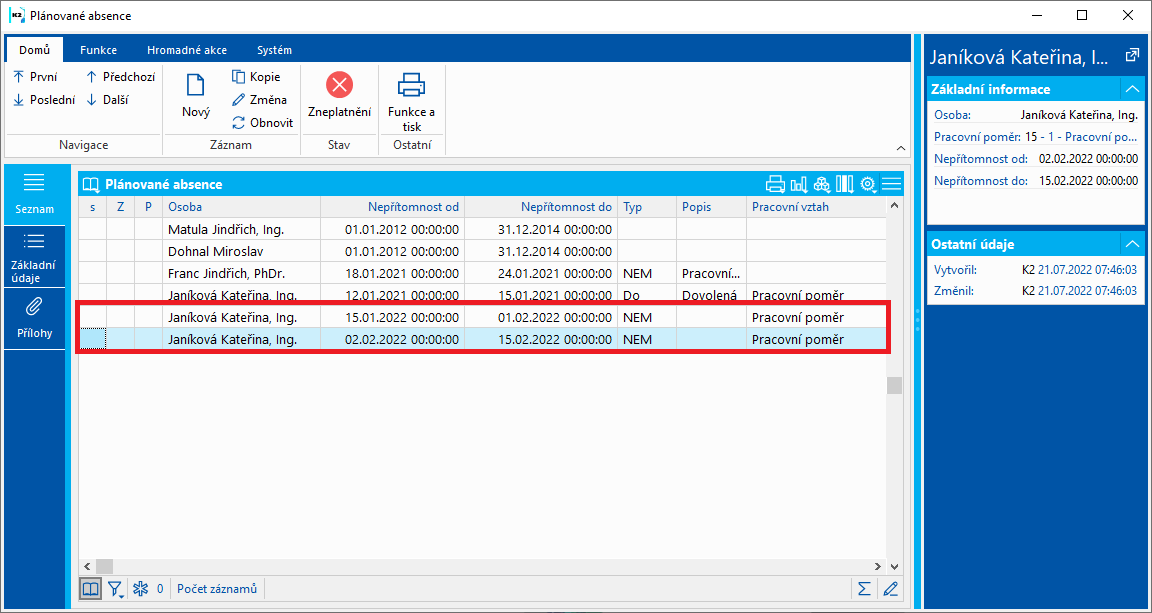Open the Přílohy attachments page
This screenshot has height=613, width=1152.
coord(35,318)
